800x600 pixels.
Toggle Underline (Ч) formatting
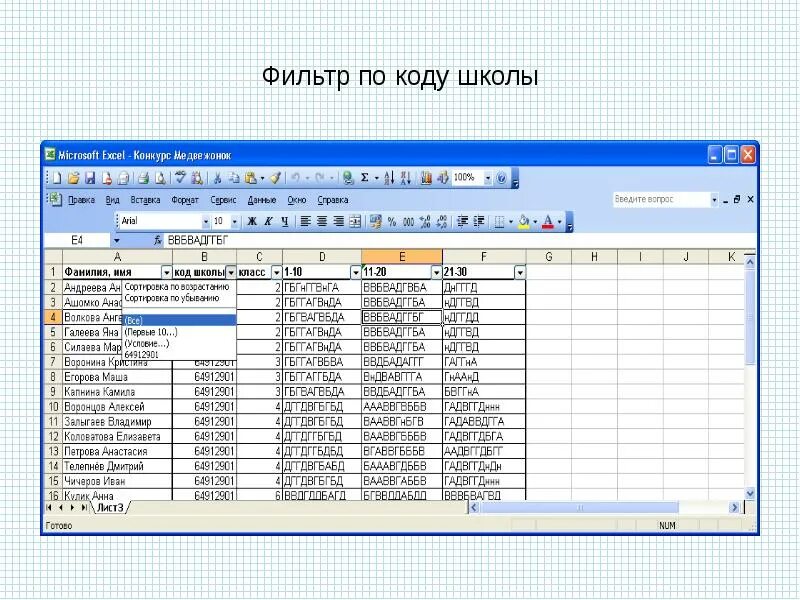coord(285,221)
